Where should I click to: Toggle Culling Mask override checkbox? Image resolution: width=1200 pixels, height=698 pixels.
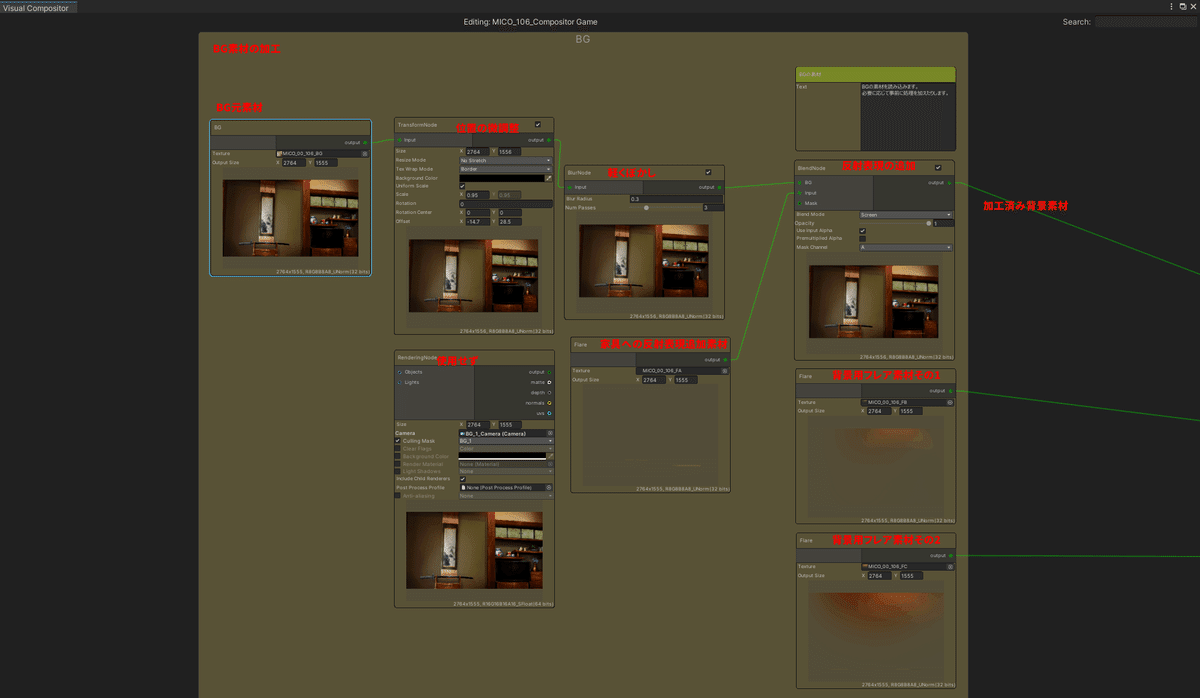pos(398,441)
